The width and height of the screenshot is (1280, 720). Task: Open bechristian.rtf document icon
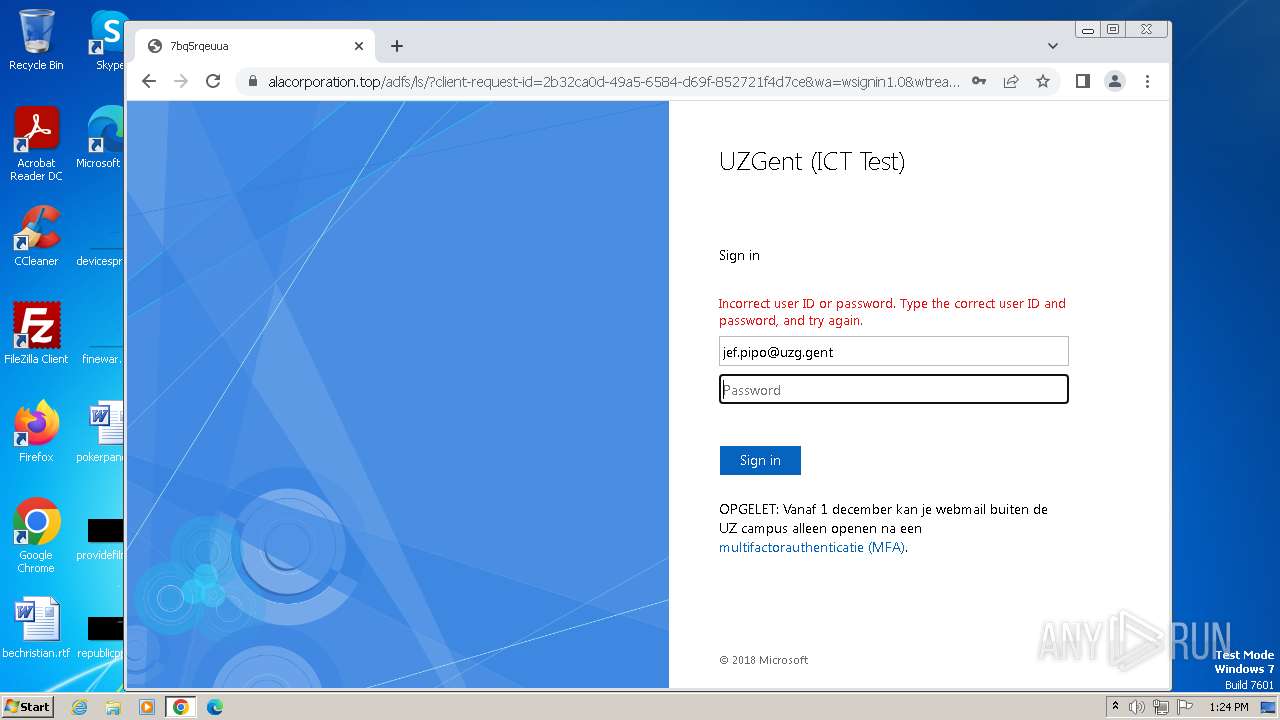pos(36,628)
